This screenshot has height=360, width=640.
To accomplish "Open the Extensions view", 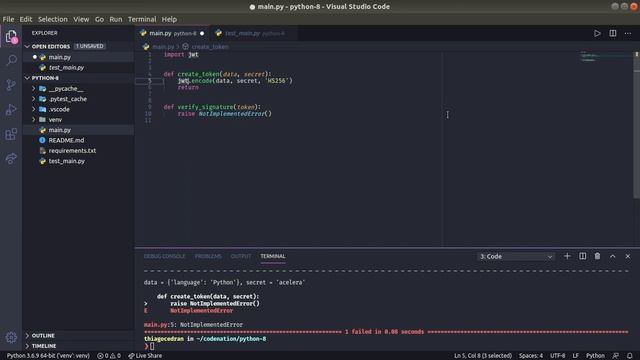I will pyautogui.click(x=11, y=134).
